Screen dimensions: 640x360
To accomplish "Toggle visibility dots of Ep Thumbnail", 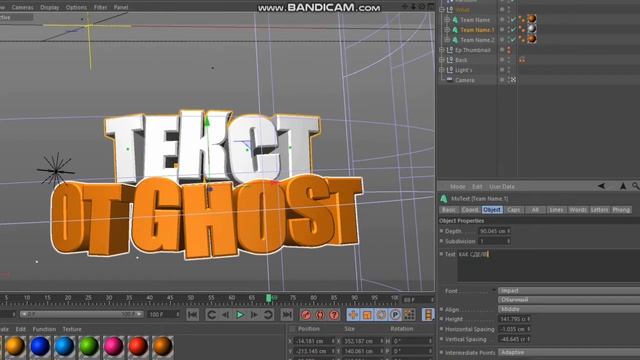I will click(x=509, y=50).
